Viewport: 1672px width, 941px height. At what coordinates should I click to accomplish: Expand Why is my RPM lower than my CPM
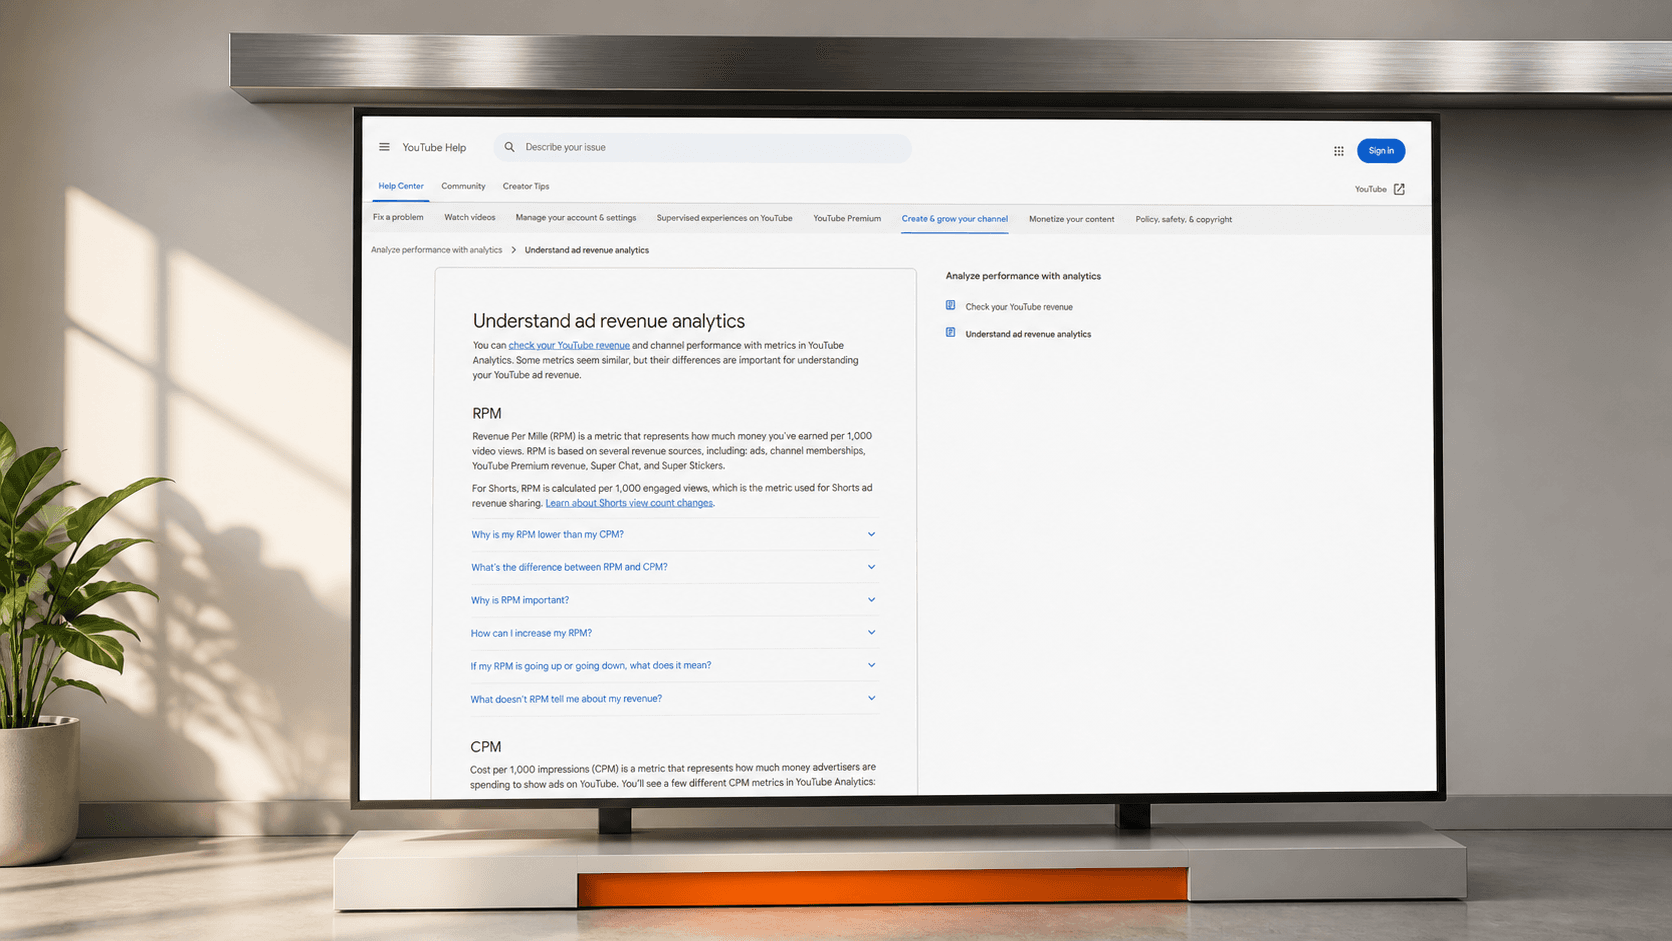(x=674, y=534)
